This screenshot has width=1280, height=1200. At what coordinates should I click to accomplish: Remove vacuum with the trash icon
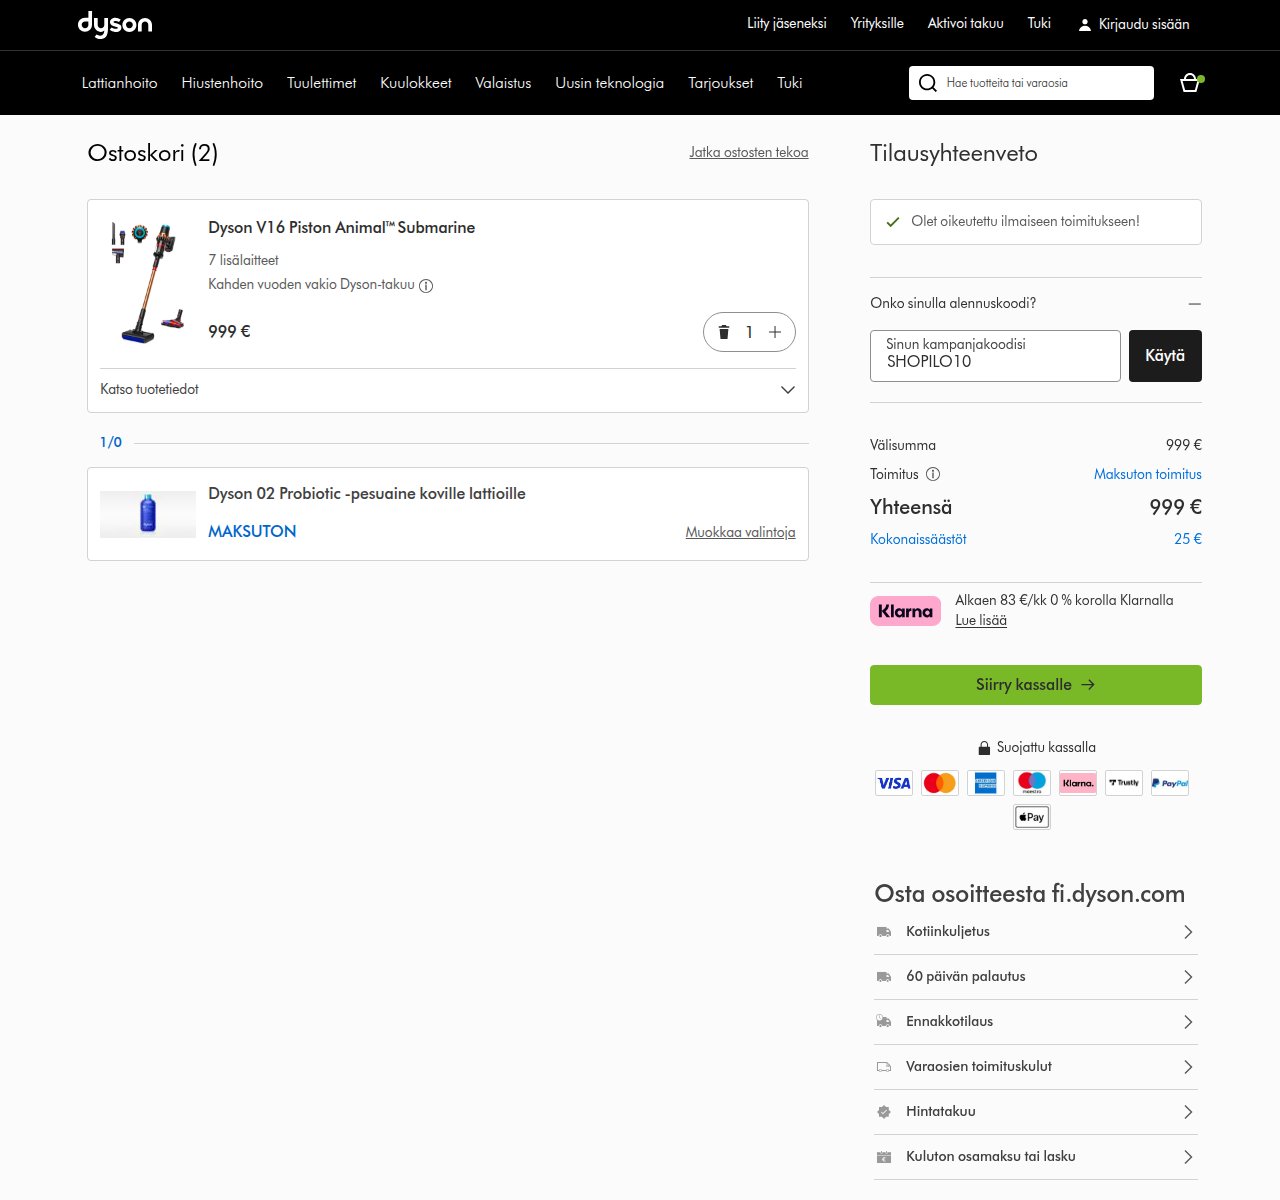click(x=724, y=332)
